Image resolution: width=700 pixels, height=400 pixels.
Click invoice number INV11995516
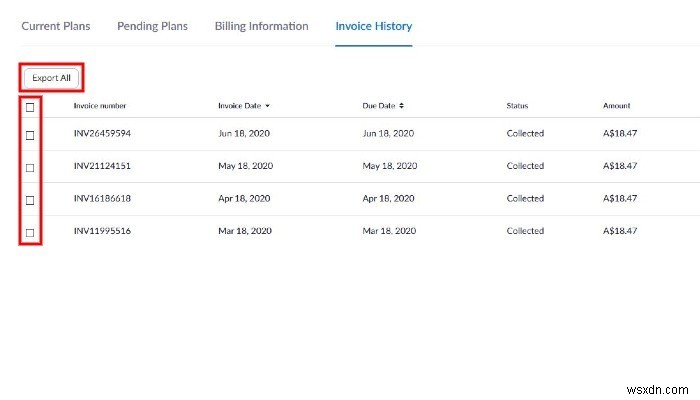pyautogui.click(x=102, y=231)
